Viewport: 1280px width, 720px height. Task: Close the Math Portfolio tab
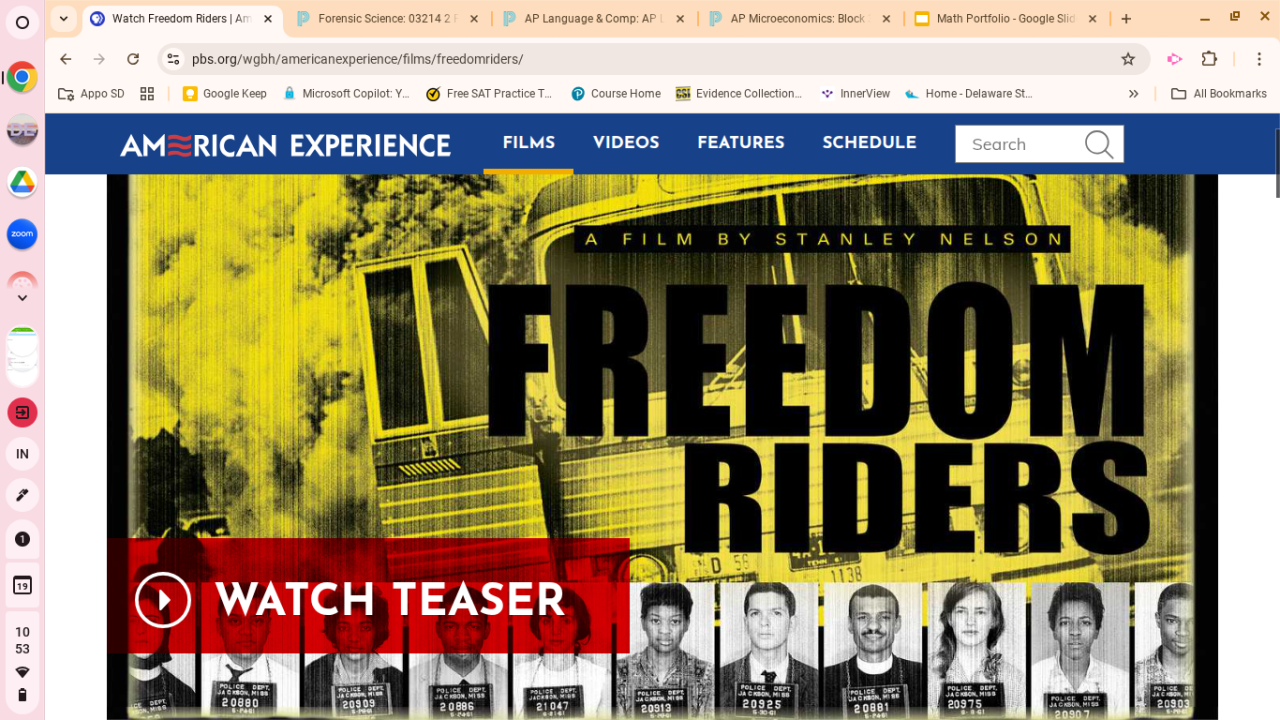[x=1092, y=18]
